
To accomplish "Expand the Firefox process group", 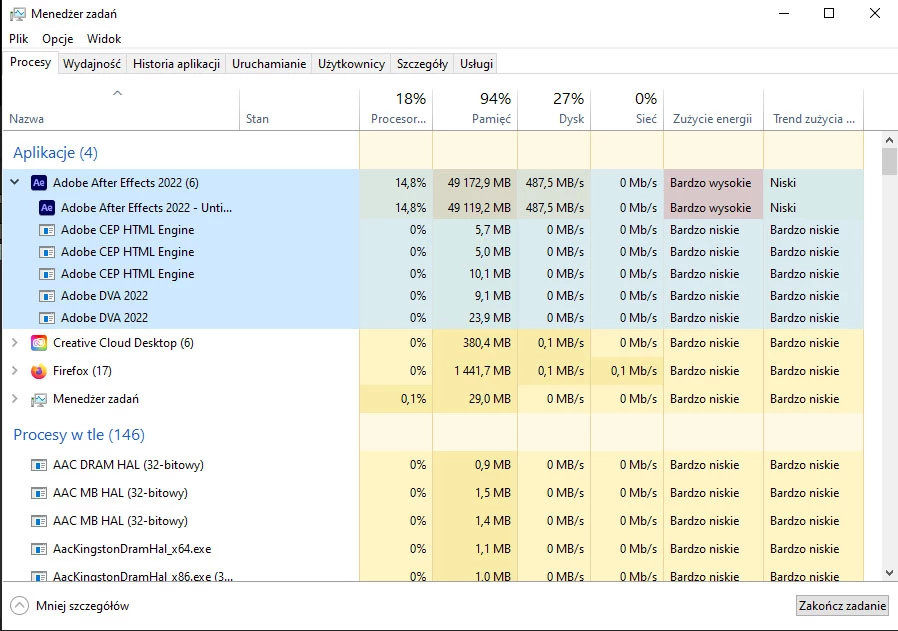I will (15, 371).
